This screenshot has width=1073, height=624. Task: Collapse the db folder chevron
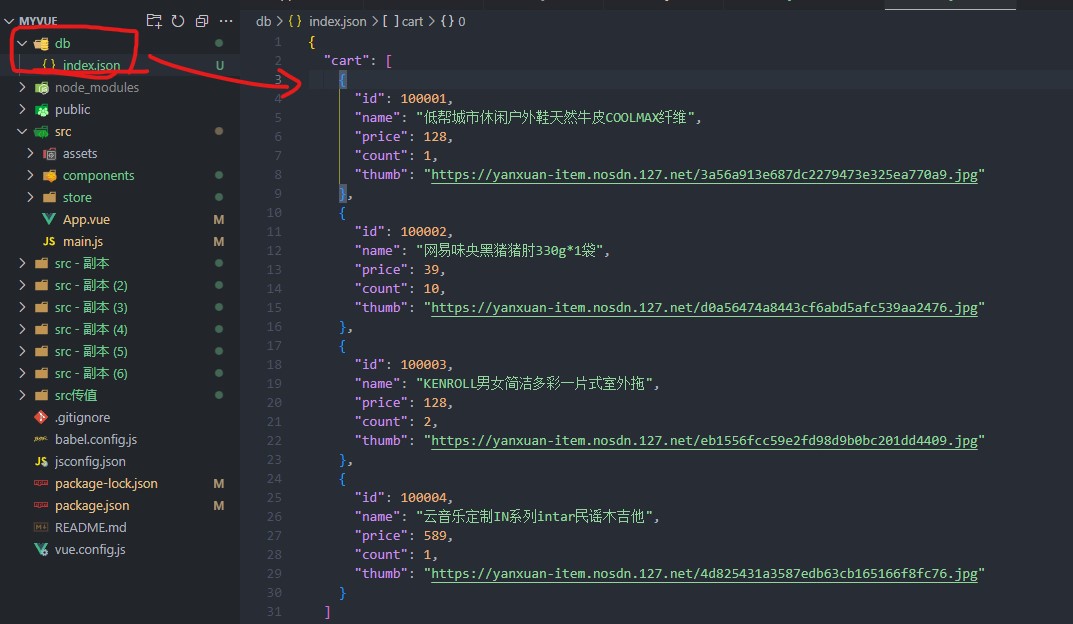(x=22, y=43)
